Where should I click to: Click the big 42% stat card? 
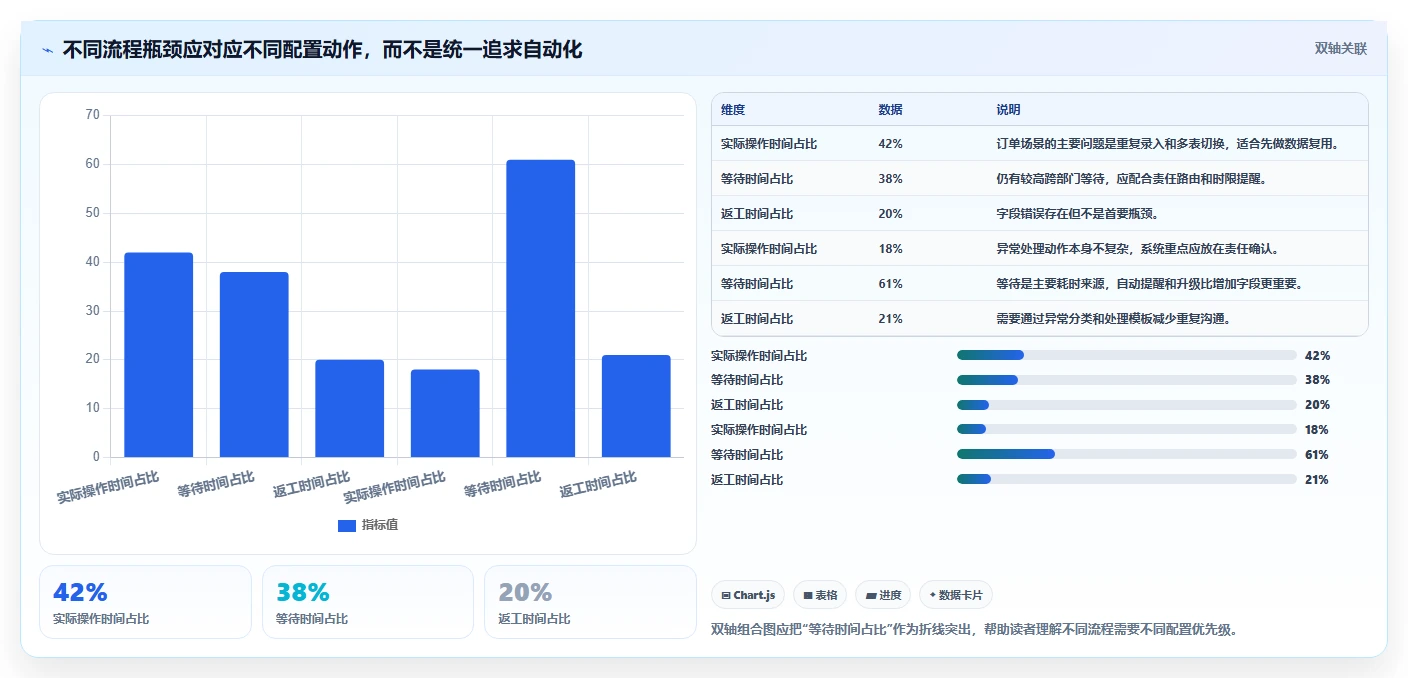[x=145, y=602]
